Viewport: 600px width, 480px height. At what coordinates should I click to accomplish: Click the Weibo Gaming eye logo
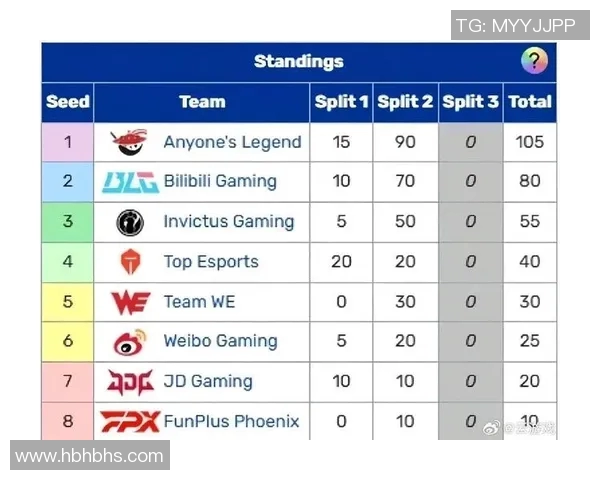(130, 342)
